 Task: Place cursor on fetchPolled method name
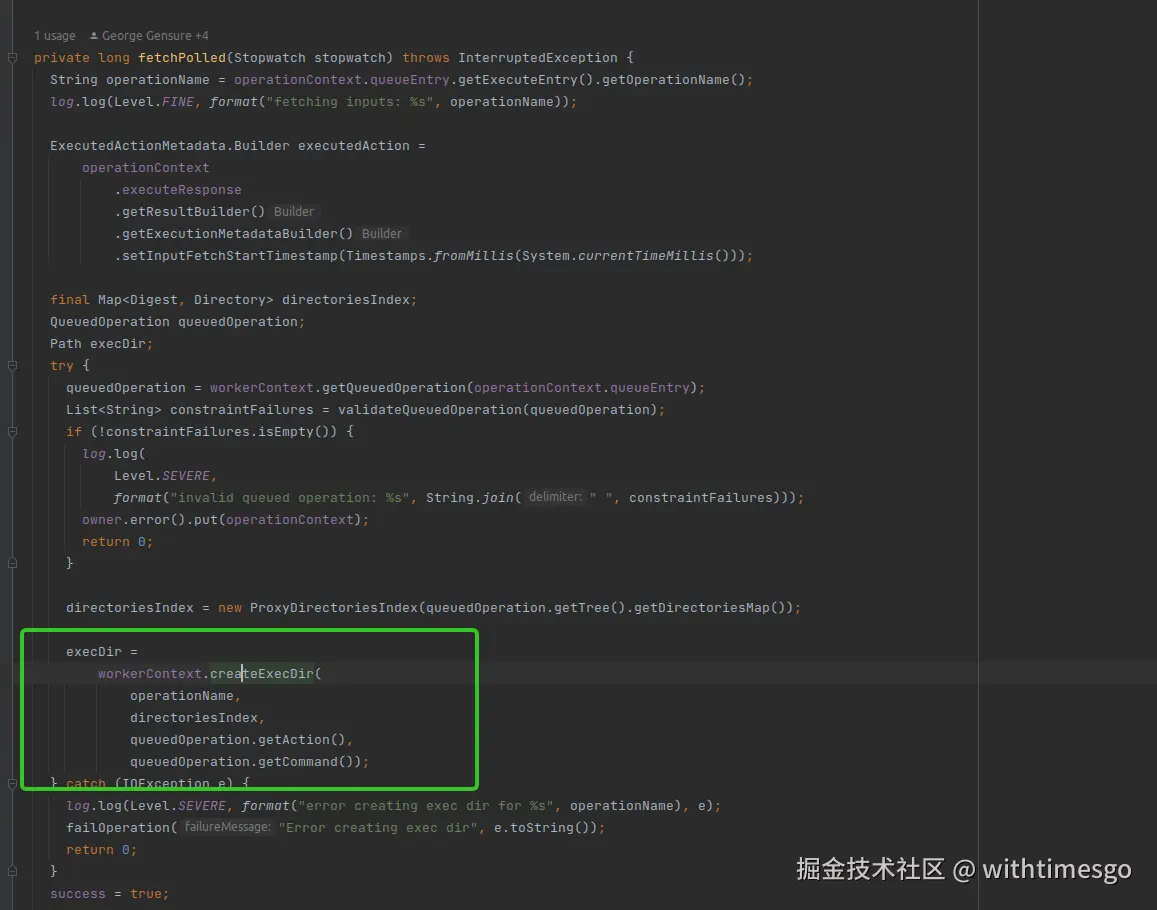182,58
